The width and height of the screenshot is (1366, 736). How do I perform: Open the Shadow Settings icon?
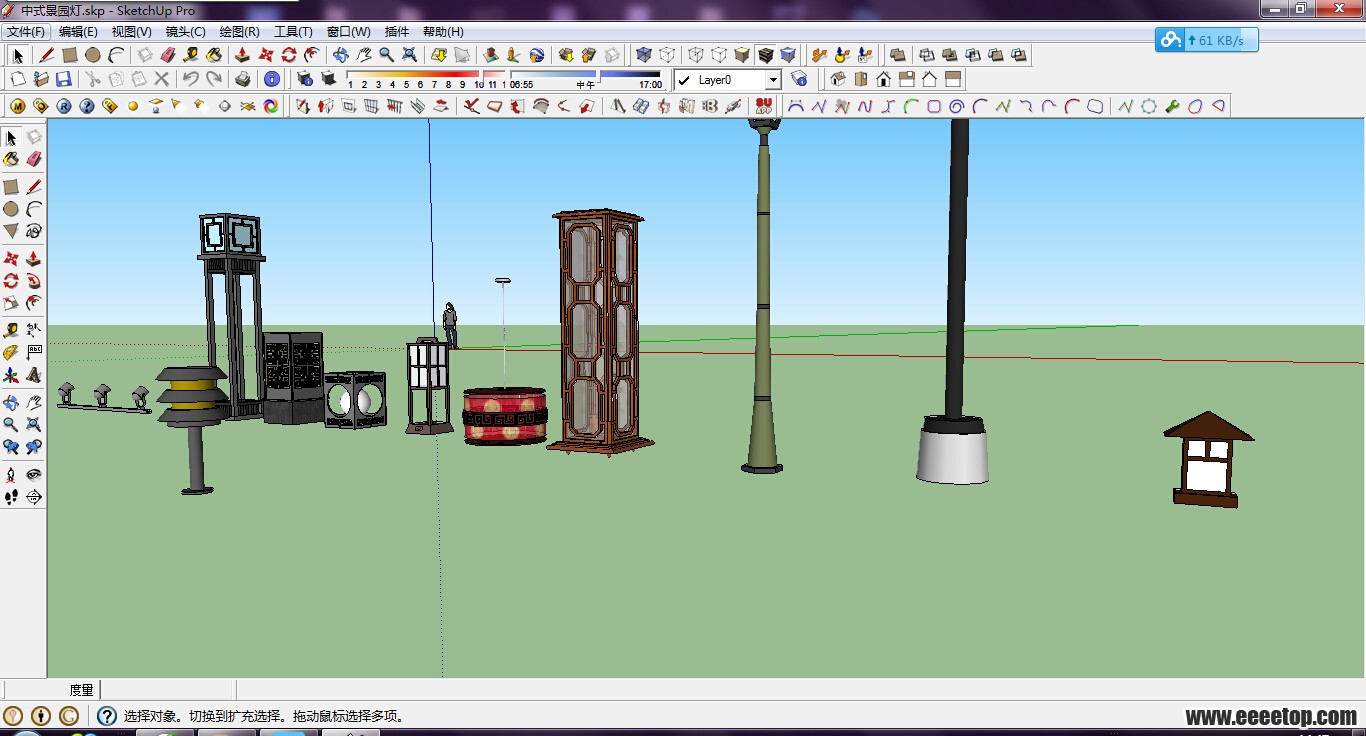click(x=305, y=79)
